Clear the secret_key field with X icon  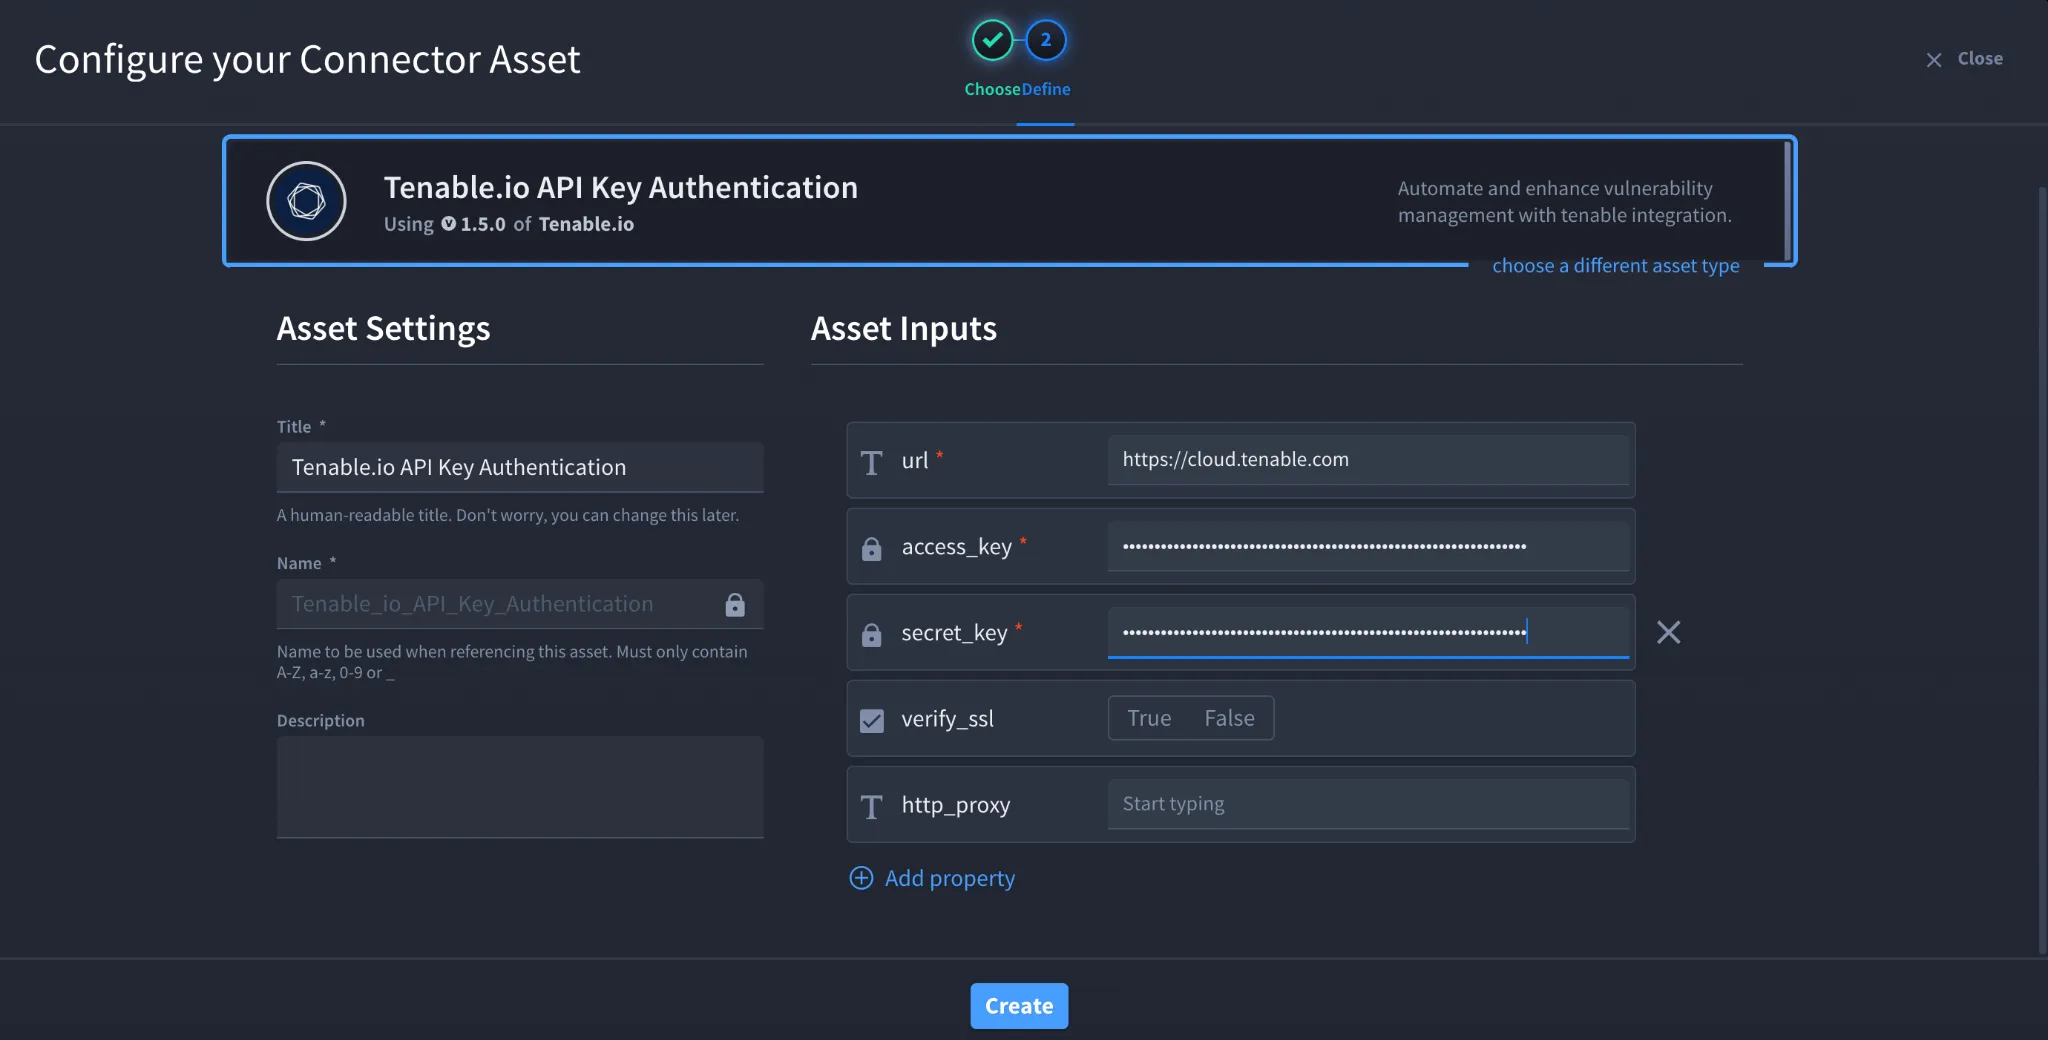1668,632
